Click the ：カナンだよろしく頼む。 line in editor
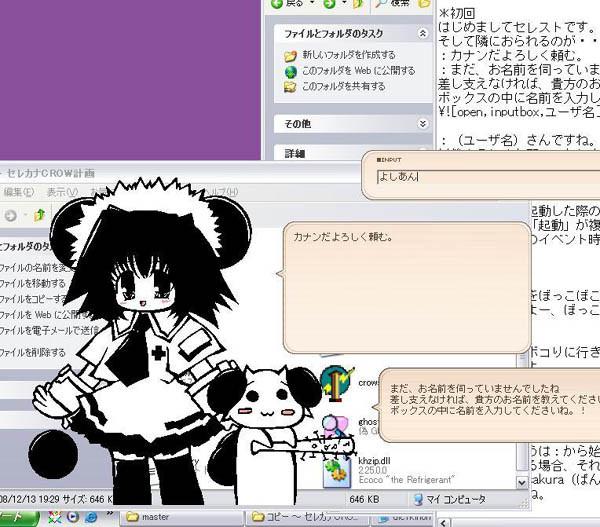Screen dimensions: 600x527 (512, 55)
